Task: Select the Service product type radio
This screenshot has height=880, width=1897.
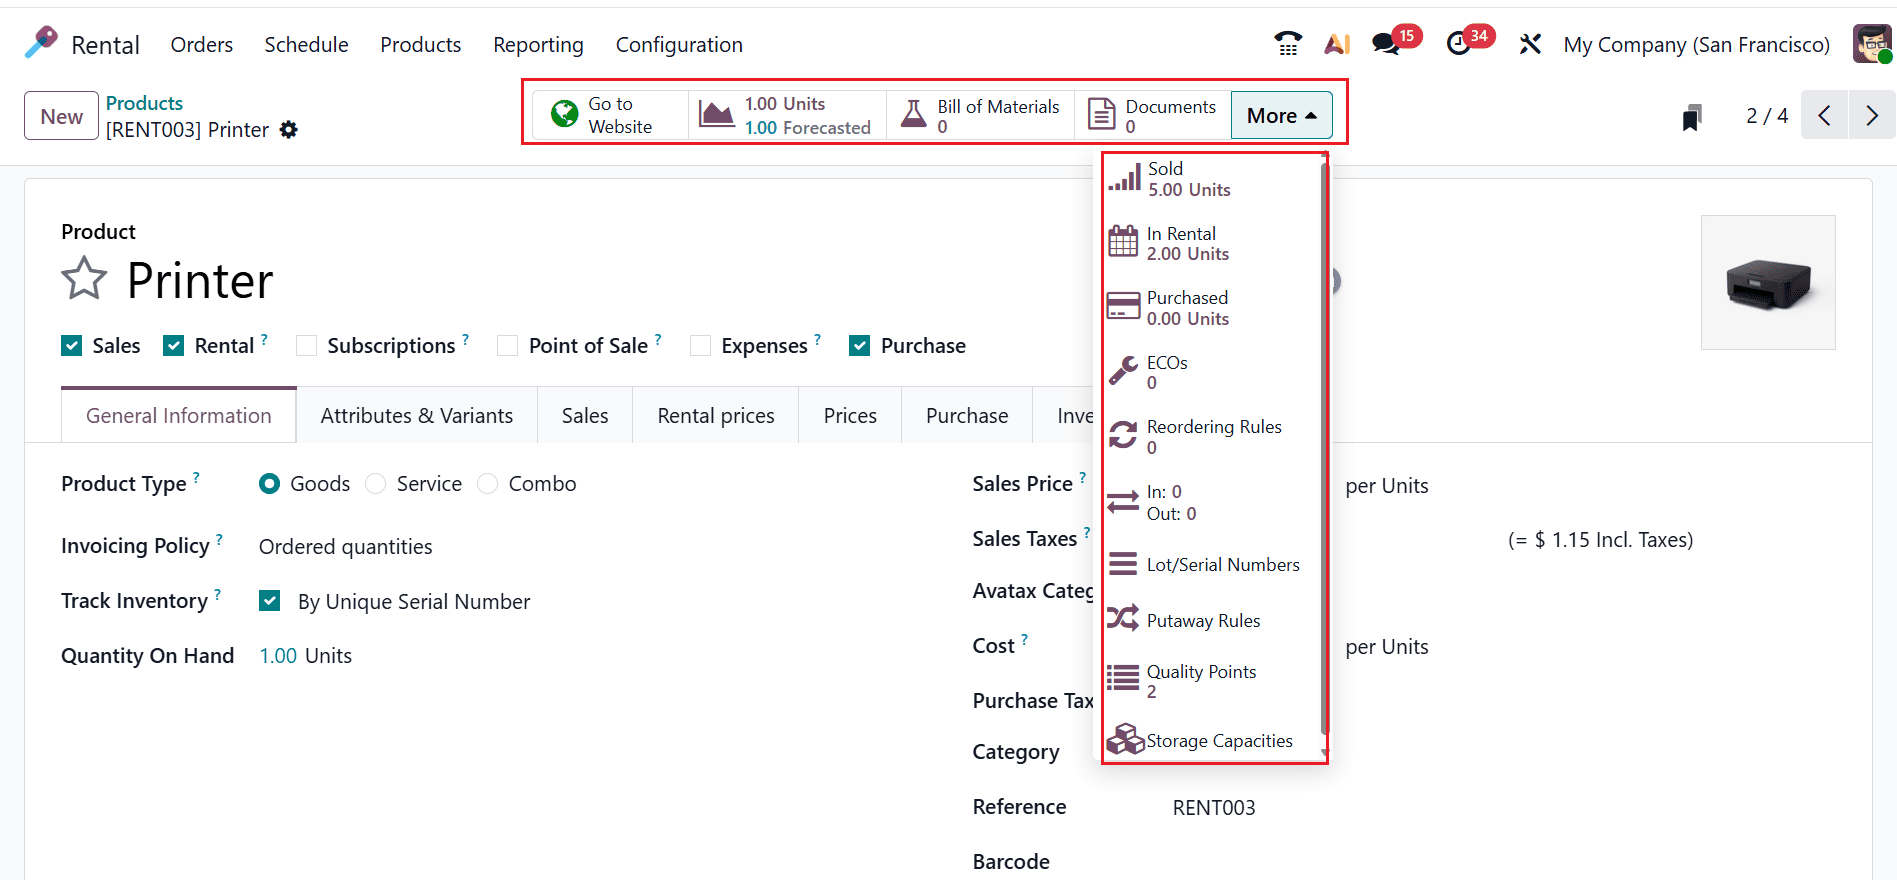Action: point(376,484)
